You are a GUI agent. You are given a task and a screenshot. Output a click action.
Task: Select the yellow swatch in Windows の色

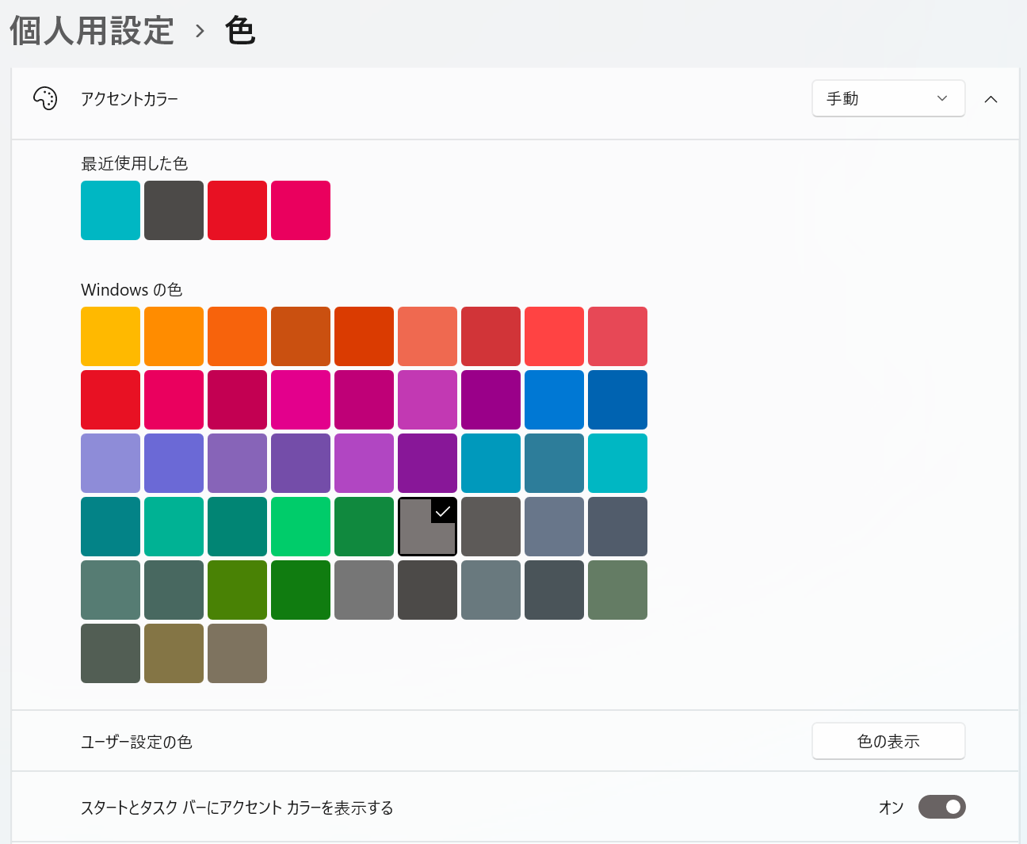point(110,335)
